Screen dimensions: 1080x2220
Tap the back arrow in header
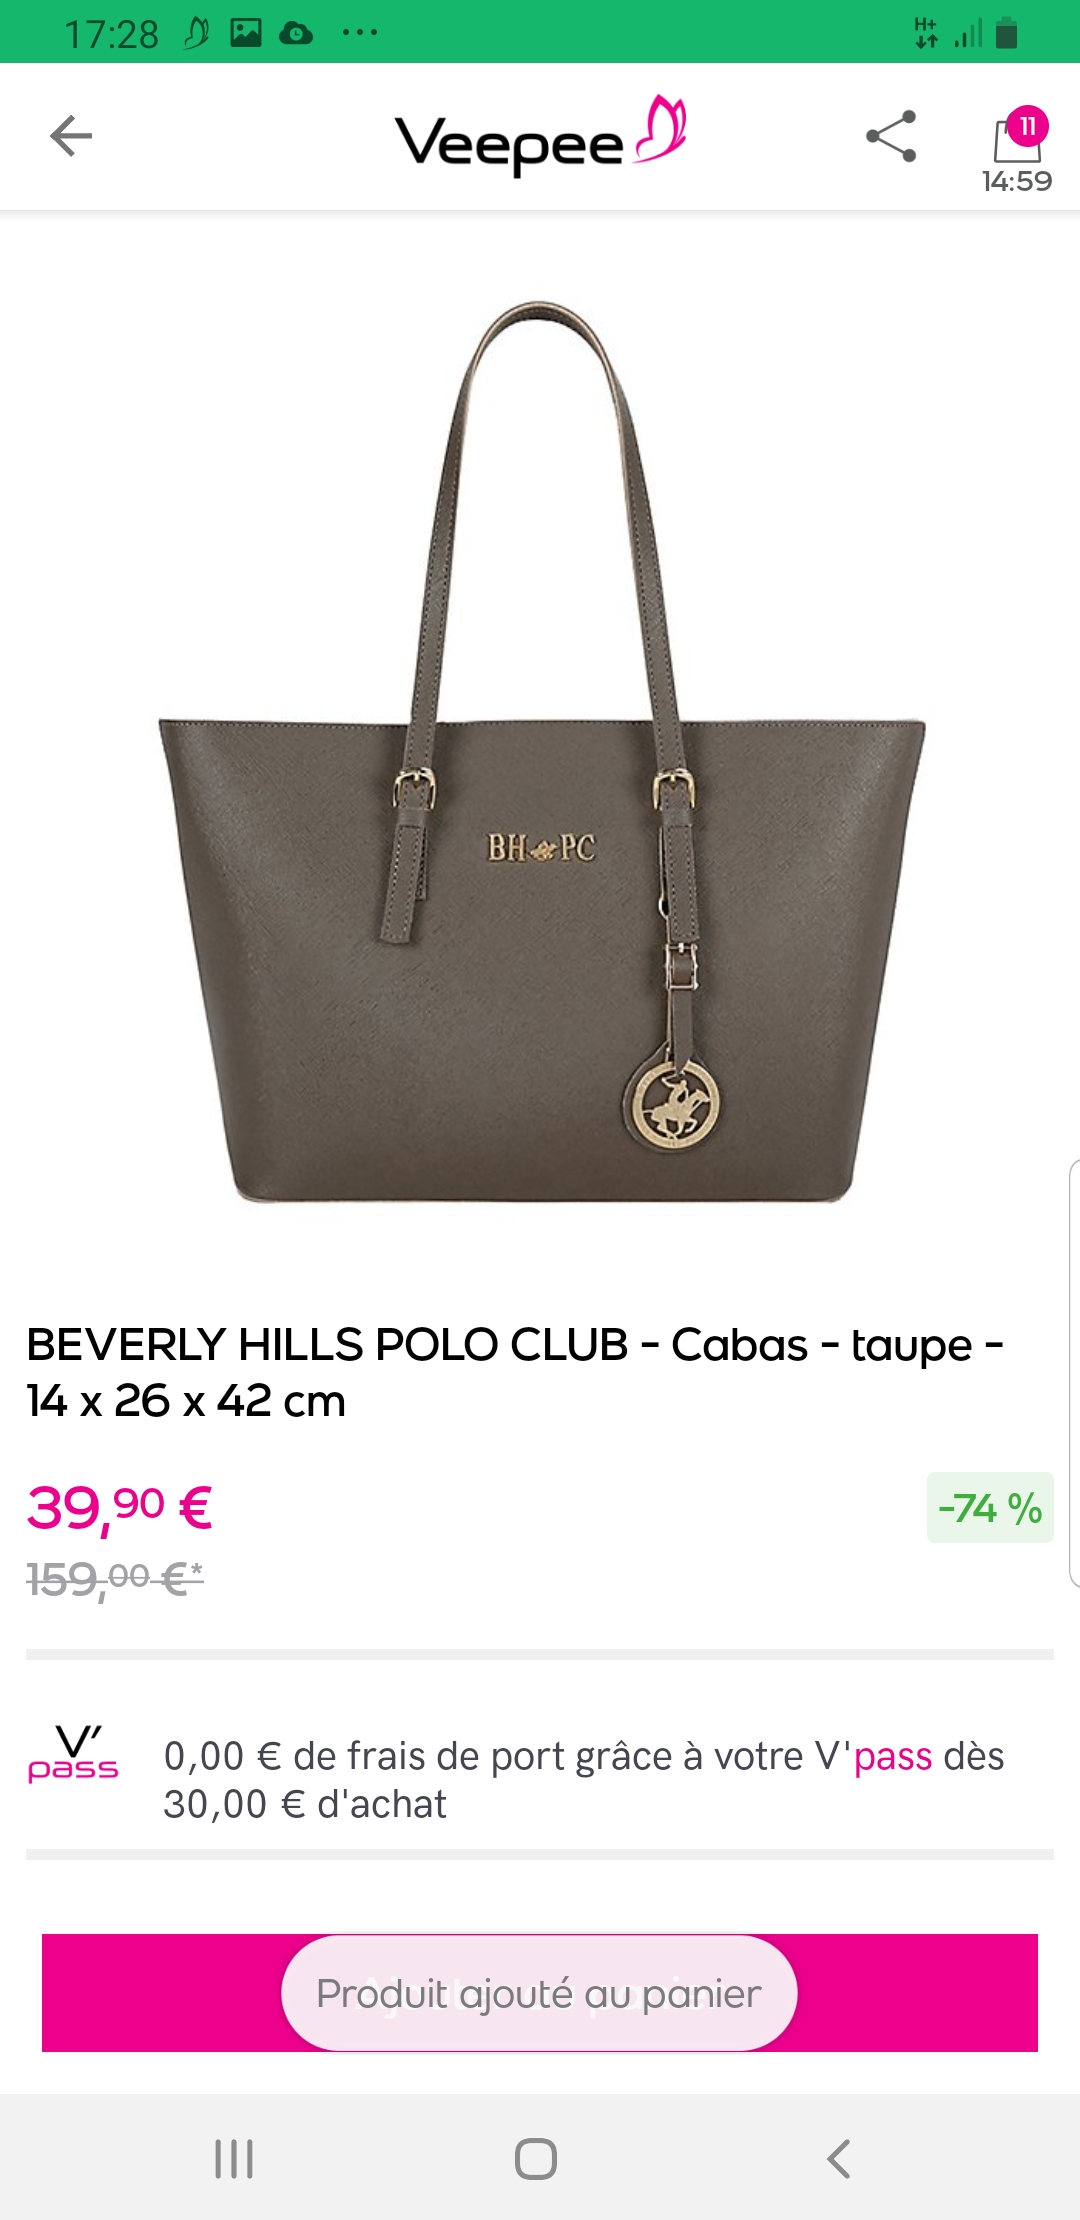point(71,136)
